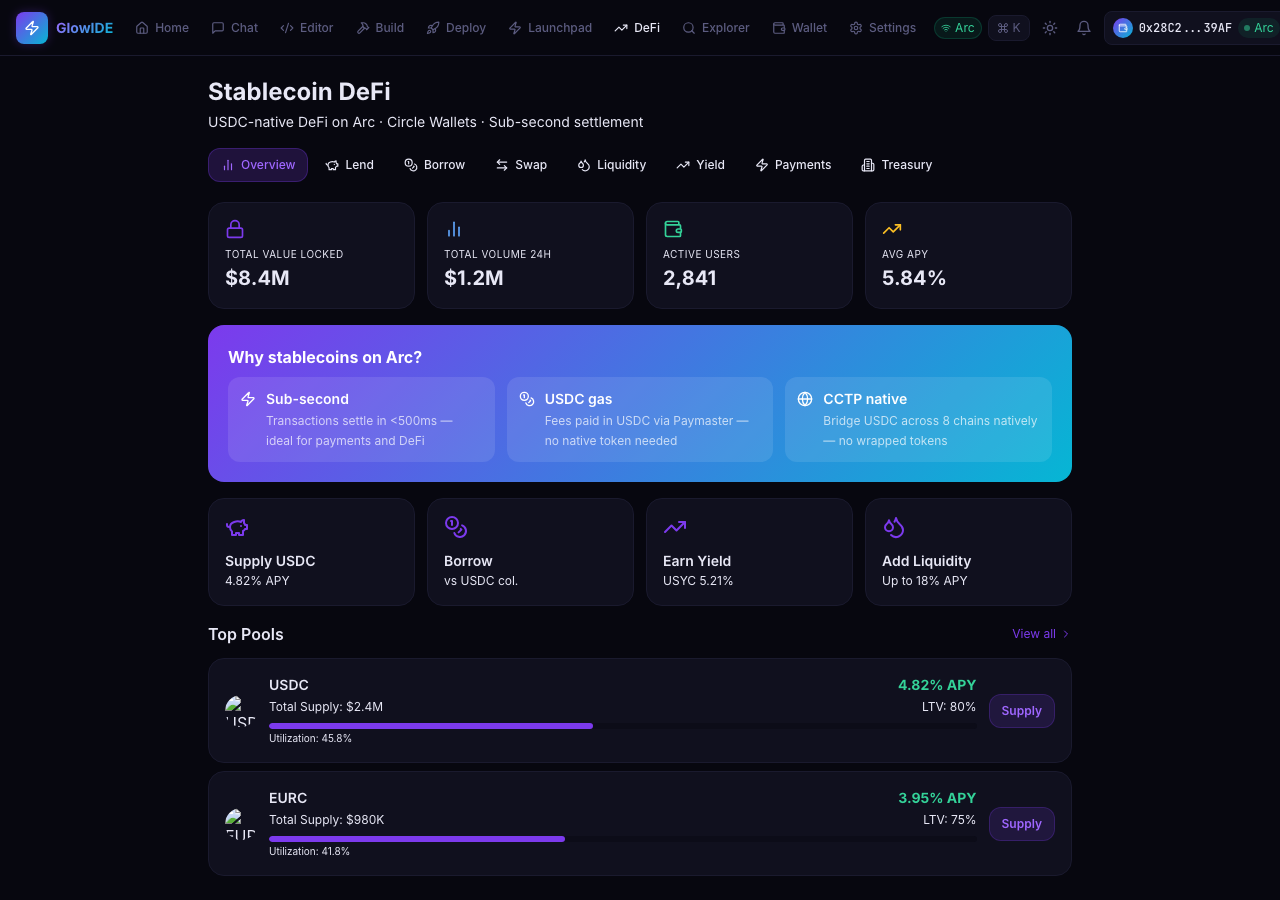Click the wallet avatar icon beside the address
1280x900 pixels.
click(x=1123, y=28)
